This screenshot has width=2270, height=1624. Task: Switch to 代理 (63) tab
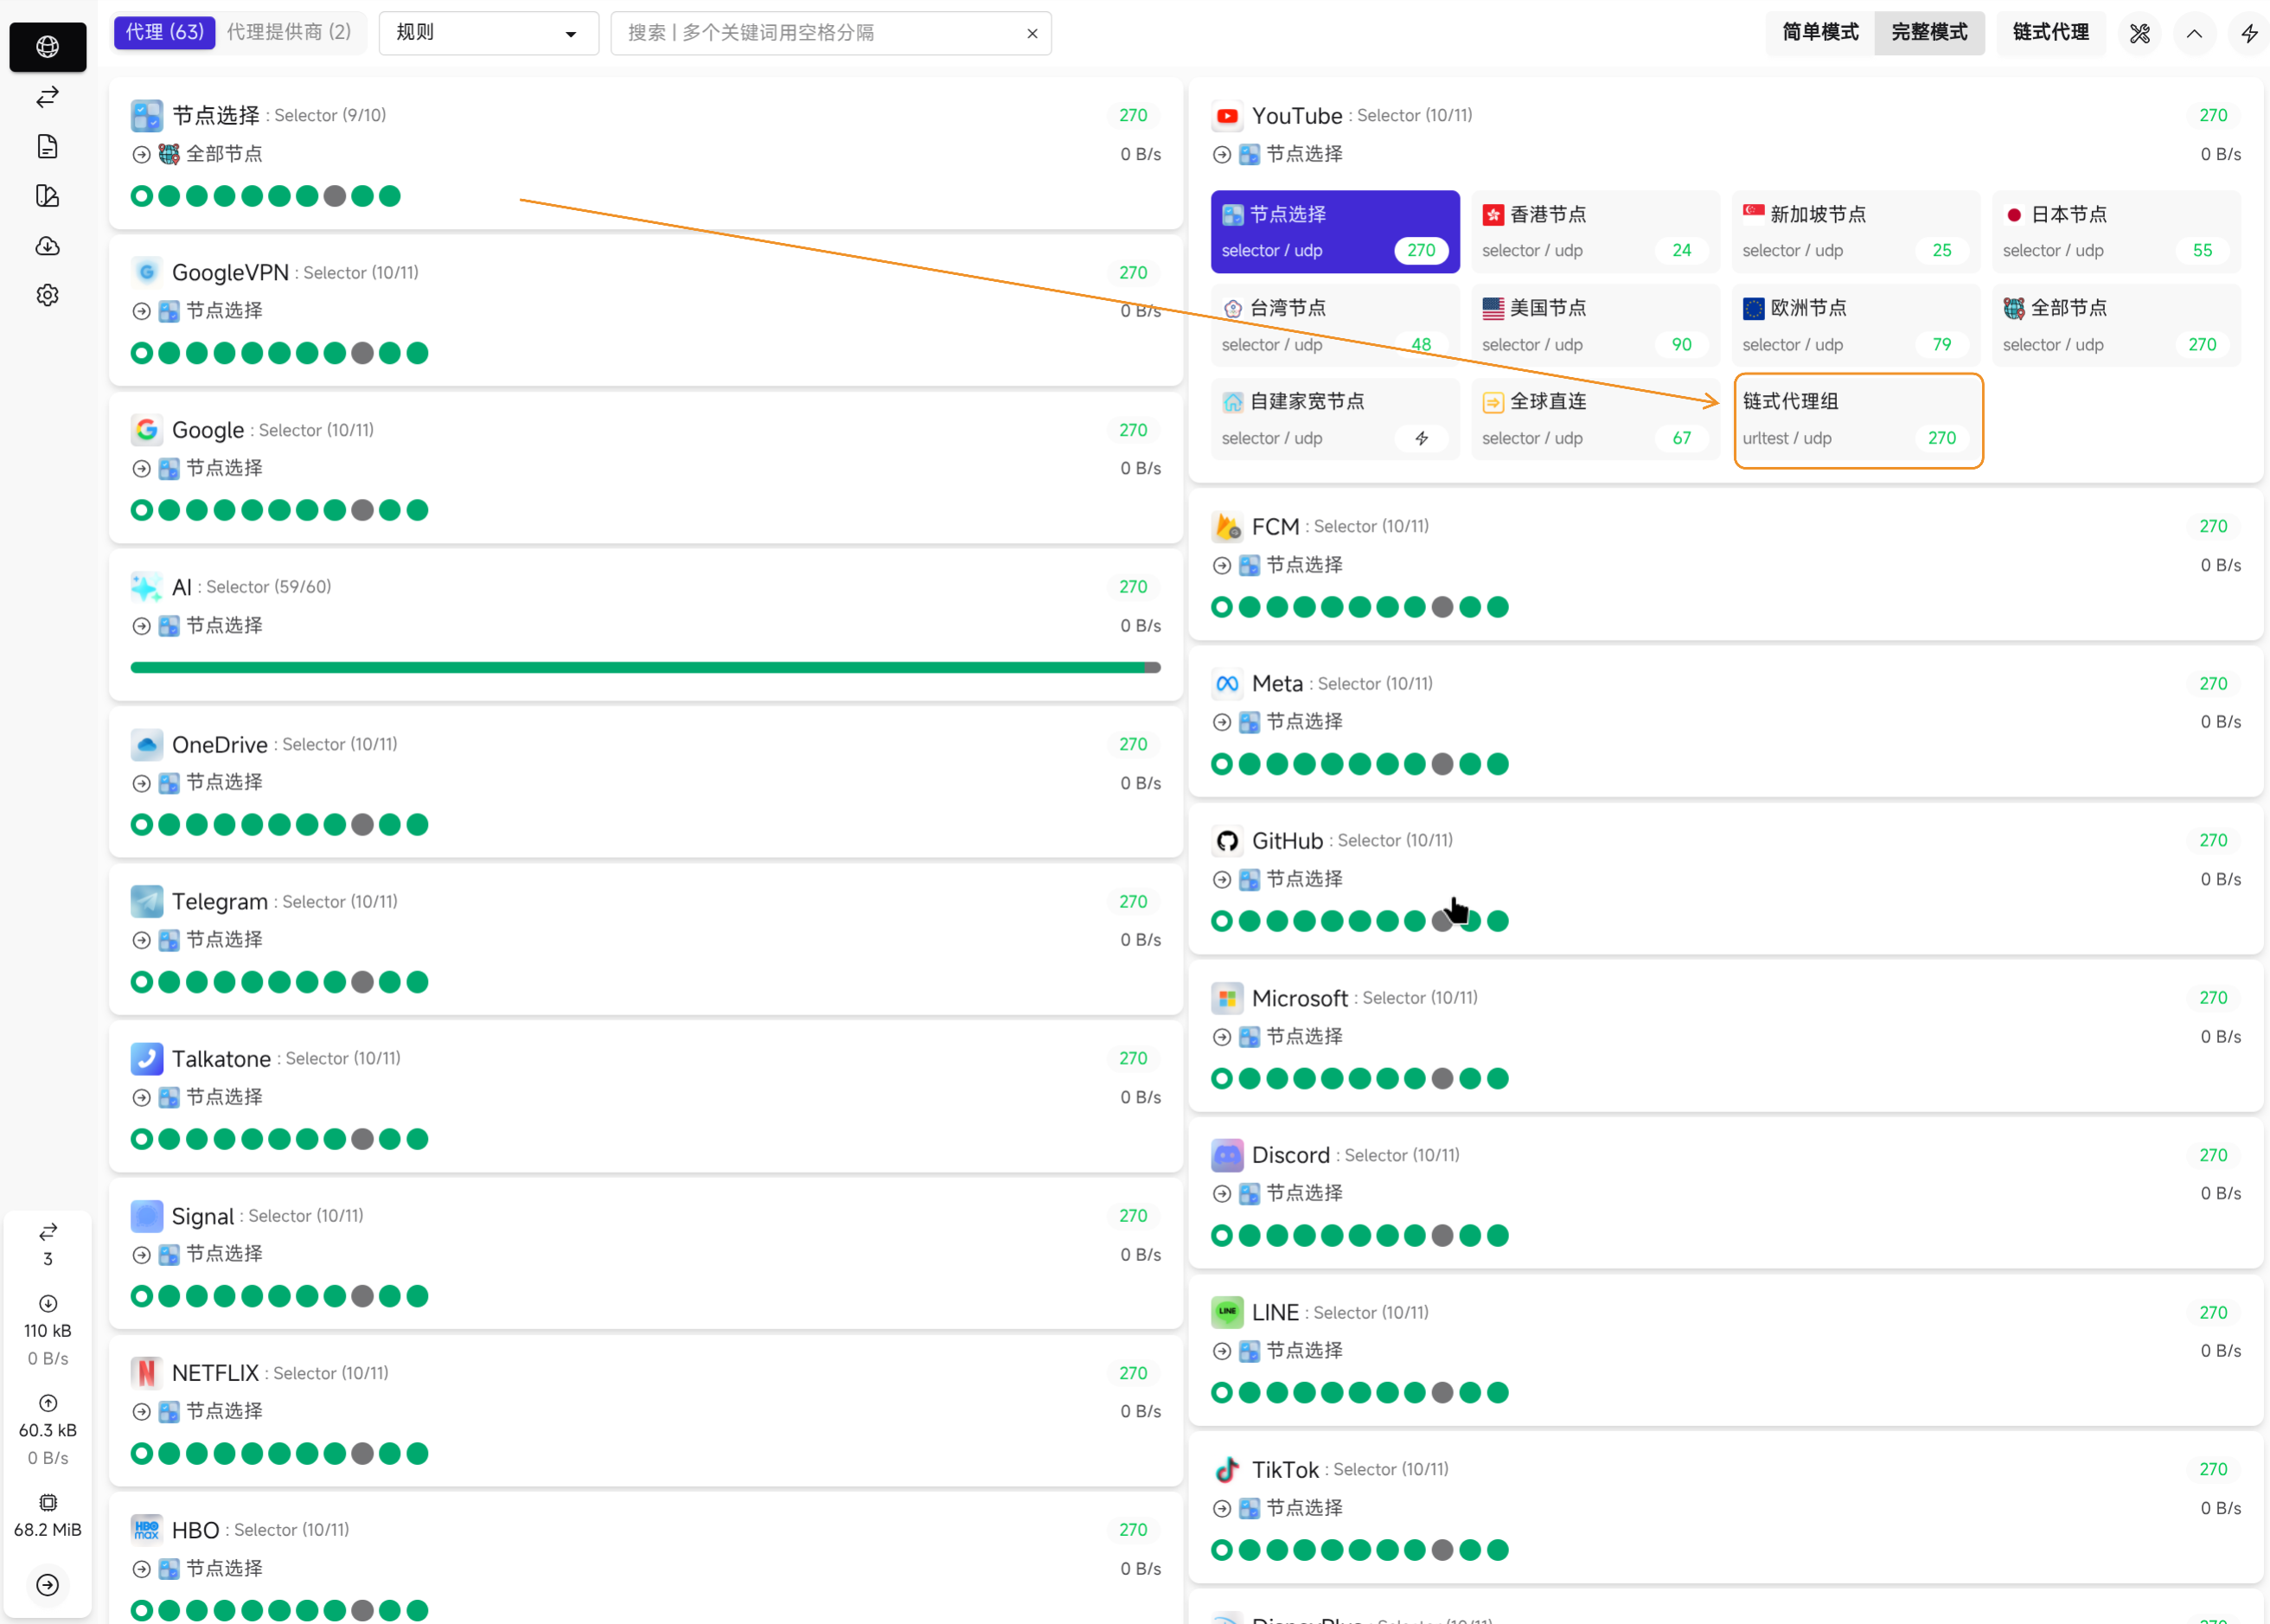(164, 32)
